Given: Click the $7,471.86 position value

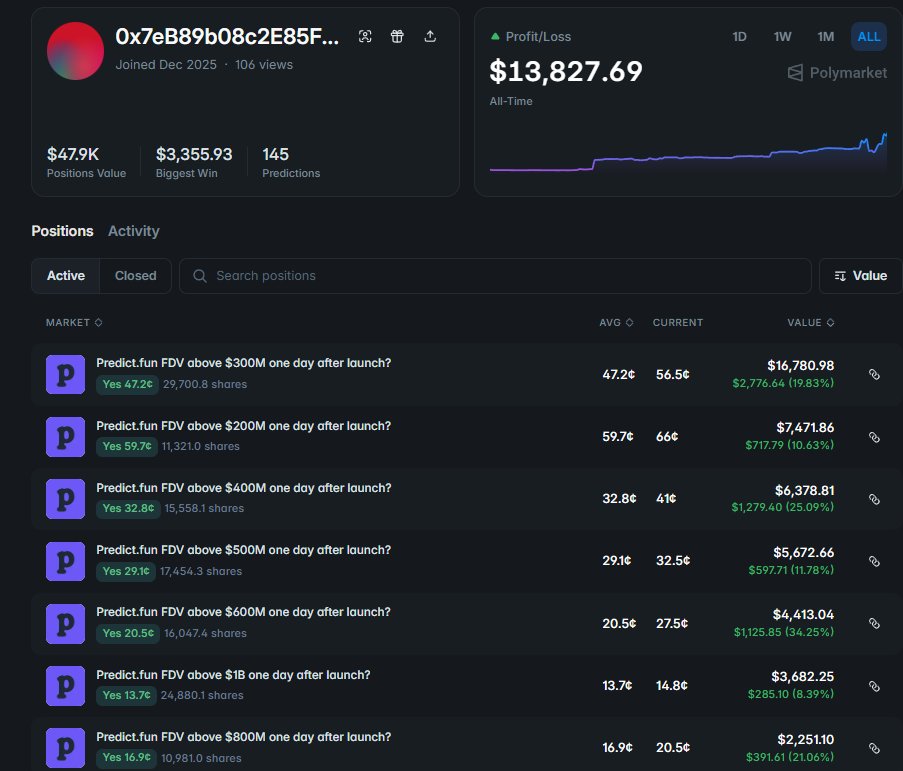Looking at the screenshot, I should click(x=805, y=427).
